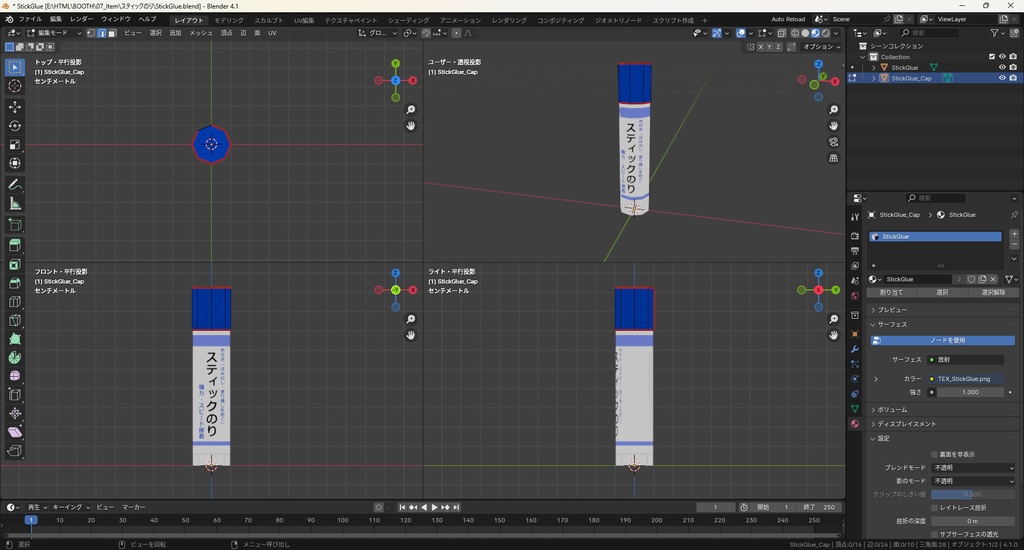Activate the Measure tool
This screenshot has height=550, width=1024.
[15, 204]
